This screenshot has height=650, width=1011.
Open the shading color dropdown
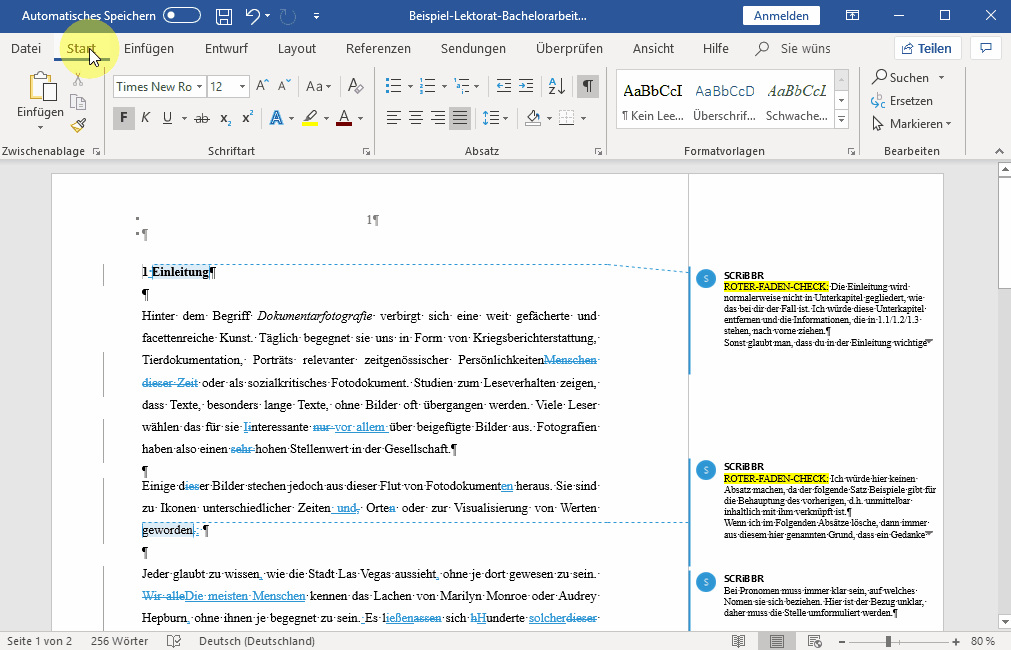pos(549,118)
